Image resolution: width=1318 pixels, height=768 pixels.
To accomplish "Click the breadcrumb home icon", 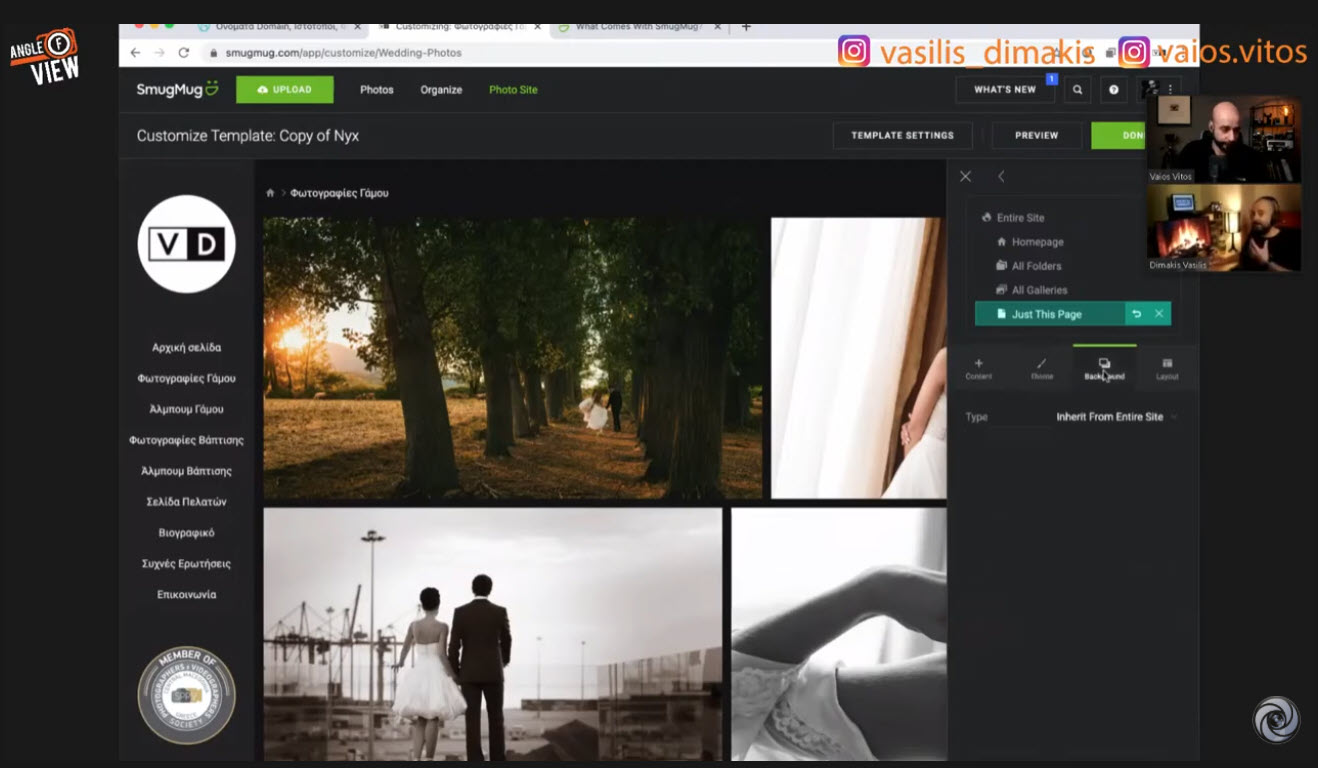I will pyautogui.click(x=270, y=193).
